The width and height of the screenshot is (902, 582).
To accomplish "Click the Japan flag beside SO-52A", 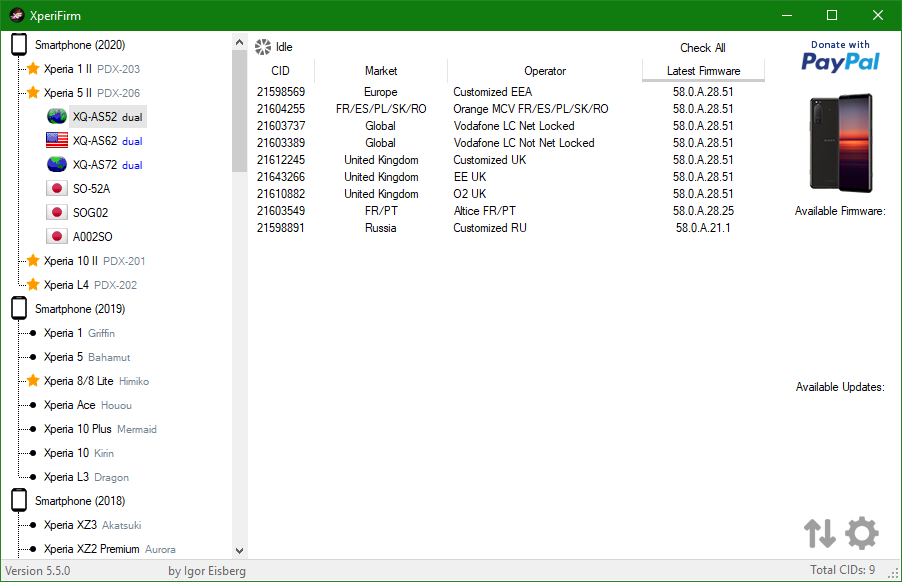I will (56, 188).
